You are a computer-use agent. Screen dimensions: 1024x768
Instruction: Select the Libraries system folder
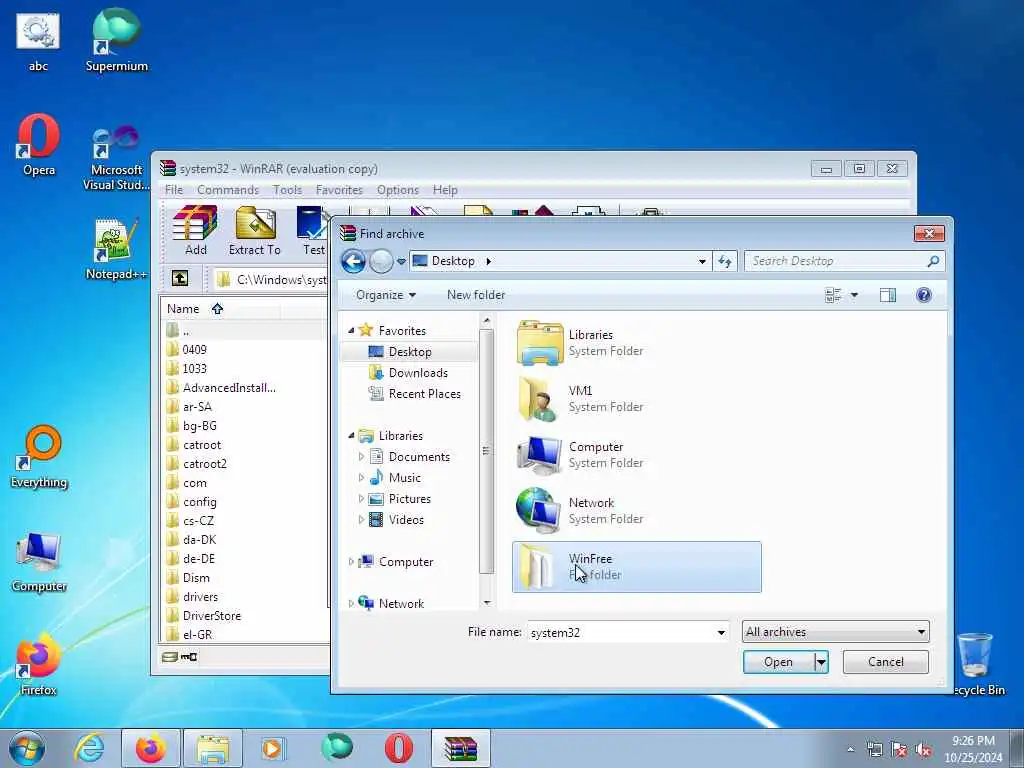tap(637, 343)
